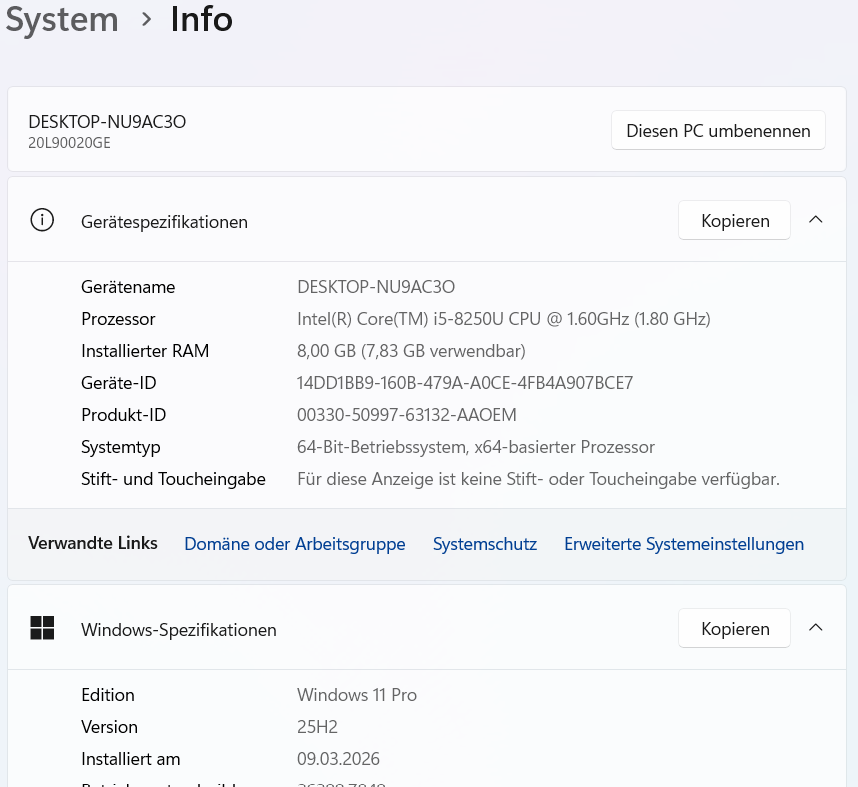Click Diesen PC umbenennen button
Image resolution: width=858 pixels, height=787 pixels.
tap(718, 130)
